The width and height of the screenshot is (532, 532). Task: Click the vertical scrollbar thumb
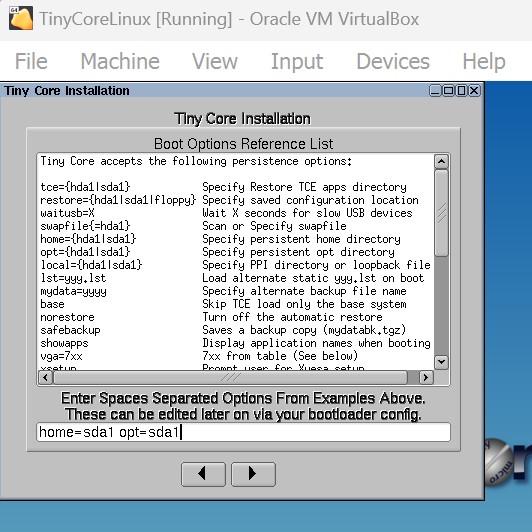pos(441,213)
